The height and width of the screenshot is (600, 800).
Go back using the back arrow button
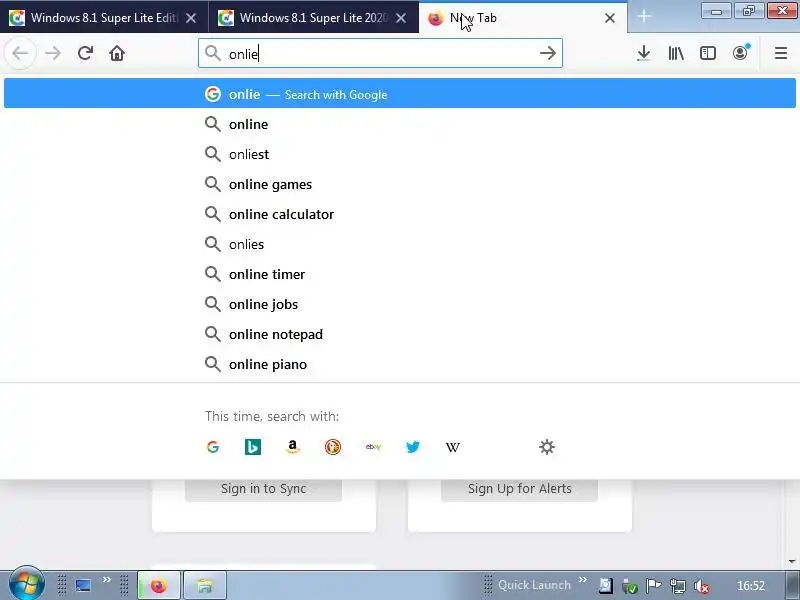point(20,53)
